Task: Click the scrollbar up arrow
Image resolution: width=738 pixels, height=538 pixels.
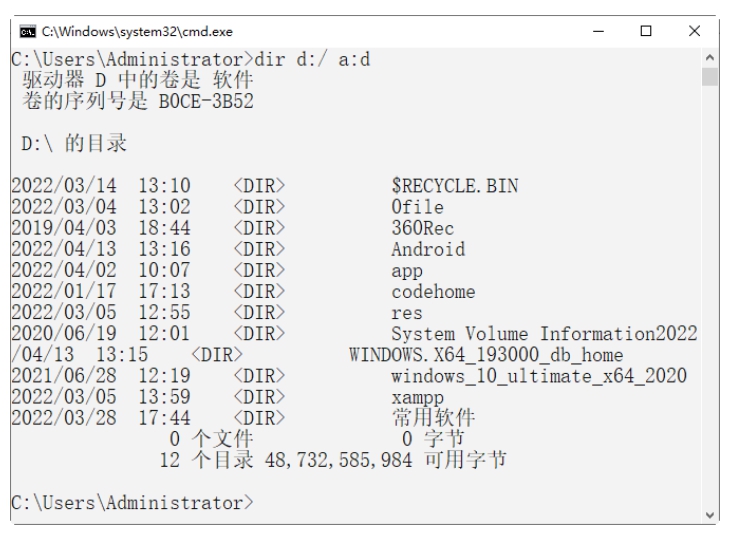Action: coord(709,58)
